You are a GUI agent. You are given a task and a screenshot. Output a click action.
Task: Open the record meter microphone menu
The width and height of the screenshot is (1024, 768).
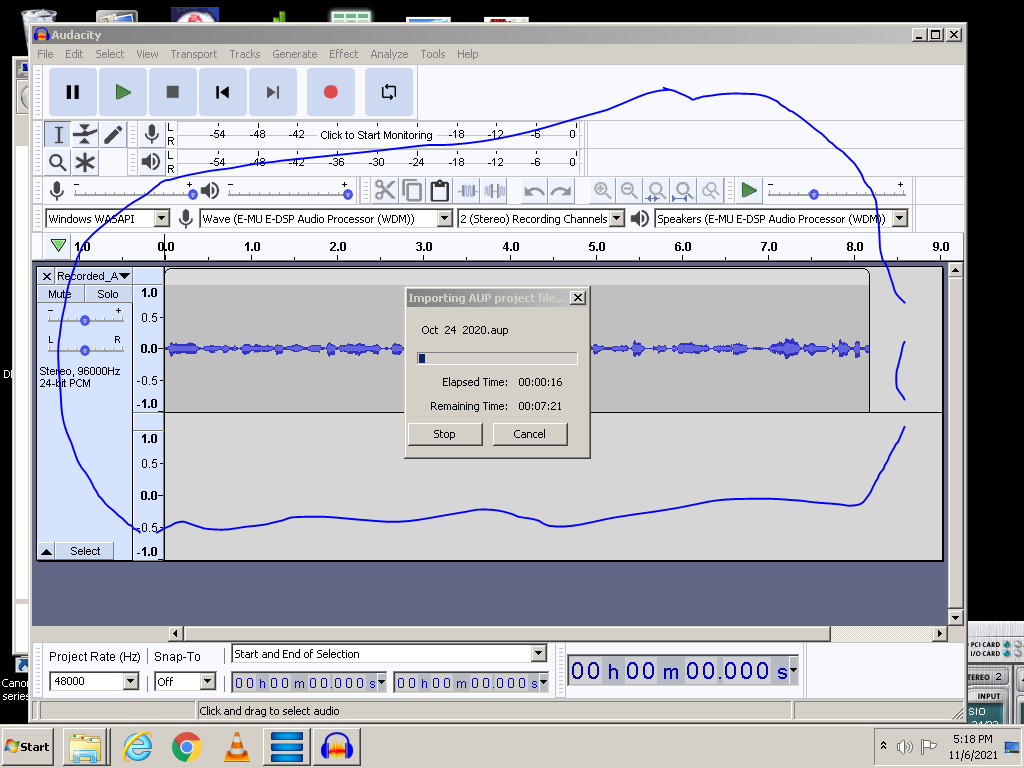(x=152, y=135)
